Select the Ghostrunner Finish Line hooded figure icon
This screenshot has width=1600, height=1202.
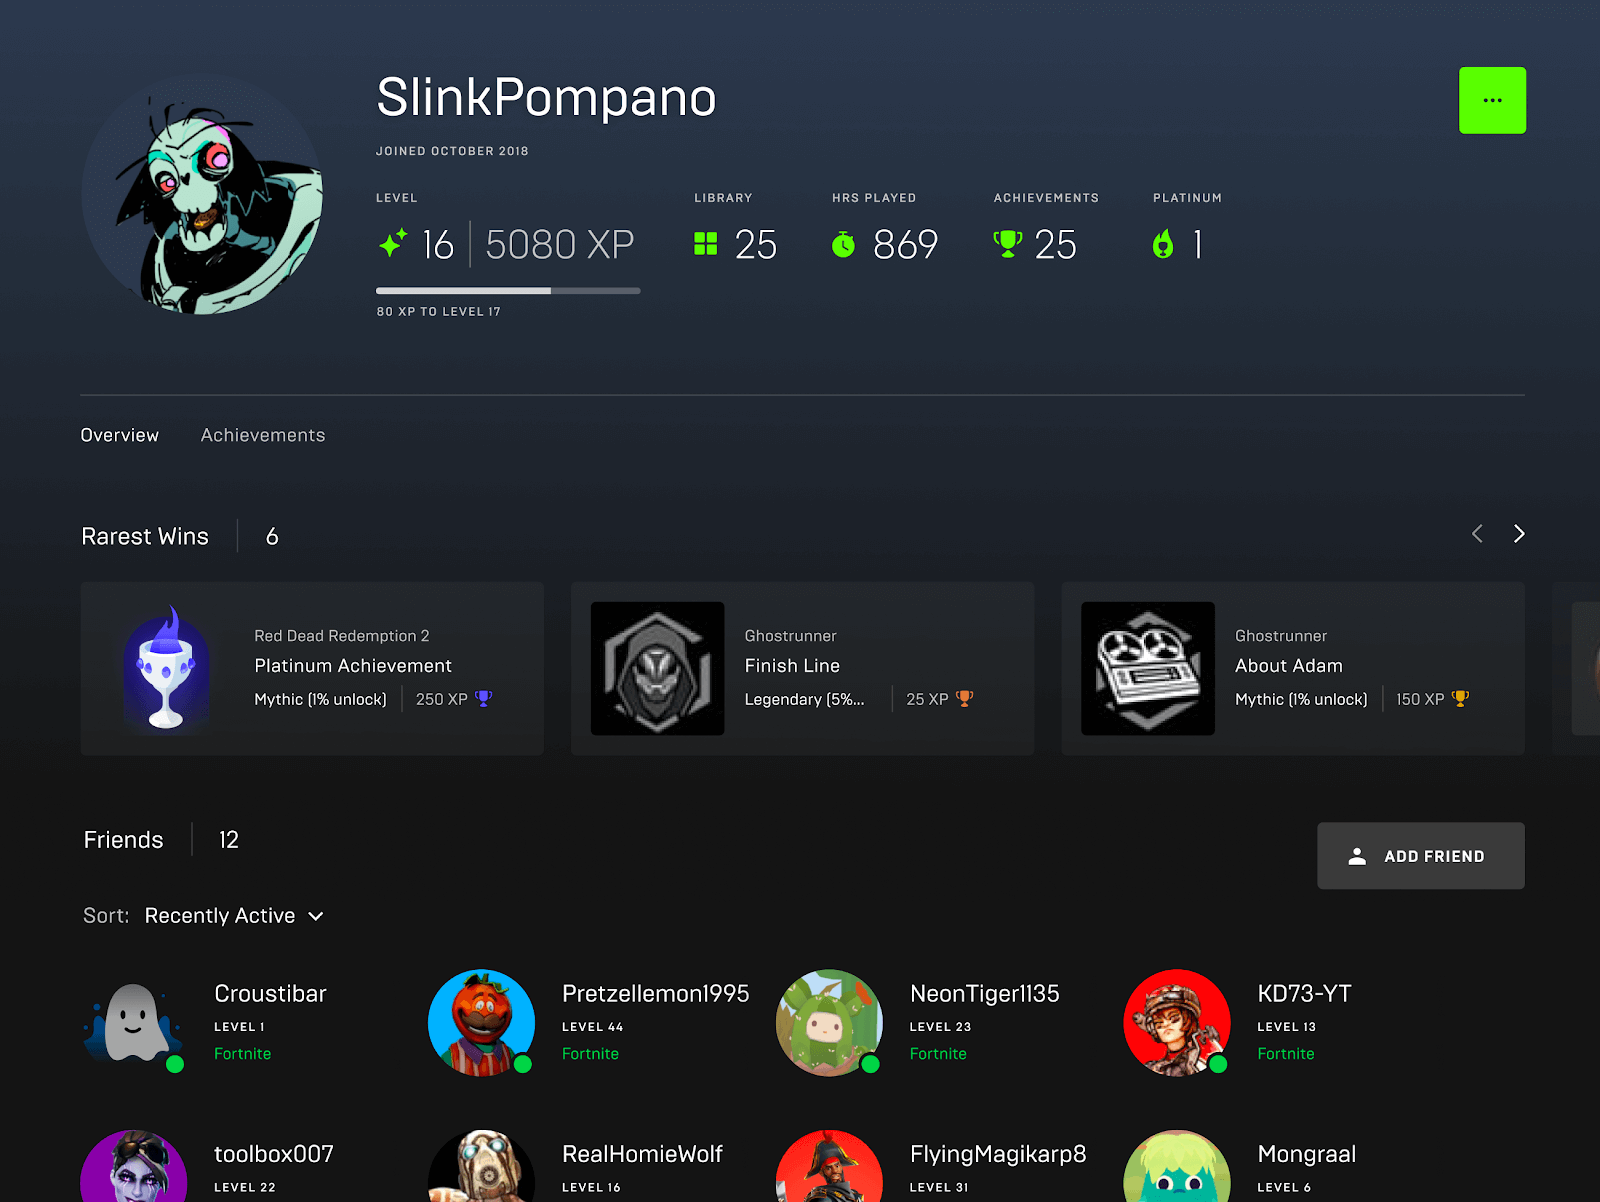pyautogui.click(x=657, y=668)
